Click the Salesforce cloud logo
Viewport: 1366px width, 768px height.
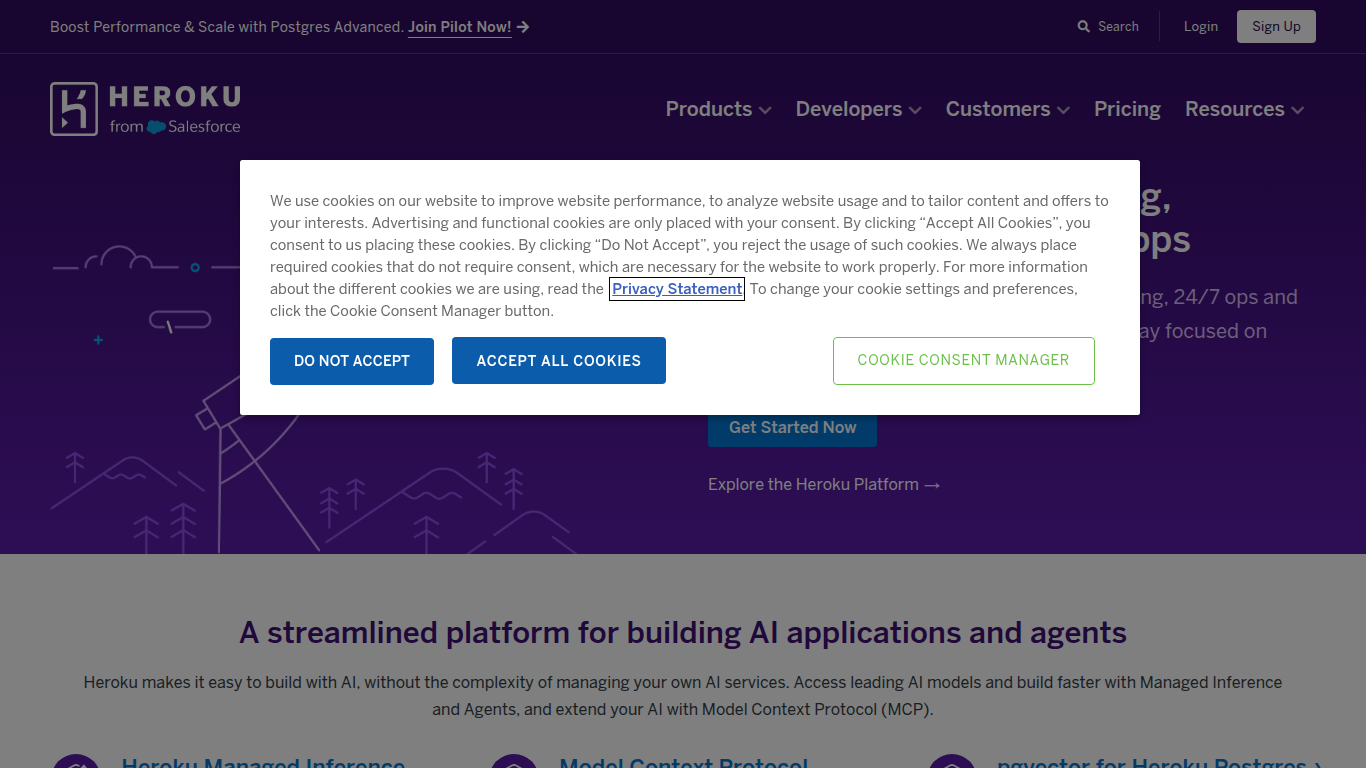coord(156,127)
